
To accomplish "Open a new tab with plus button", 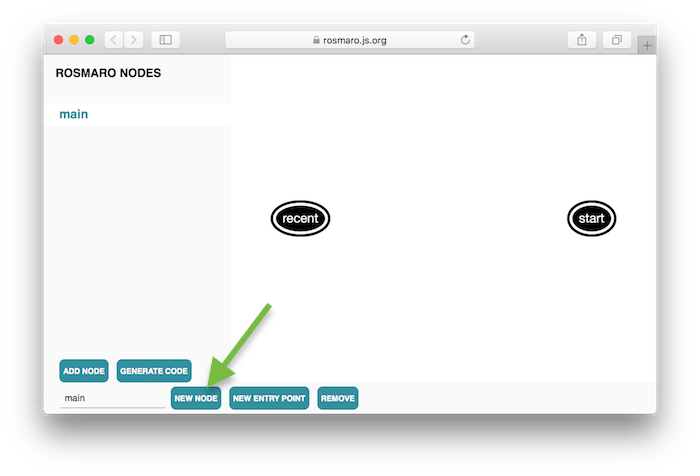I will click(x=647, y=45).
